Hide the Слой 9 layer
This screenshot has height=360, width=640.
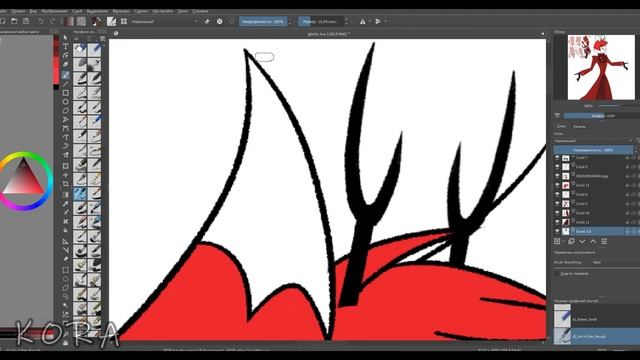(x=557, y=203)
